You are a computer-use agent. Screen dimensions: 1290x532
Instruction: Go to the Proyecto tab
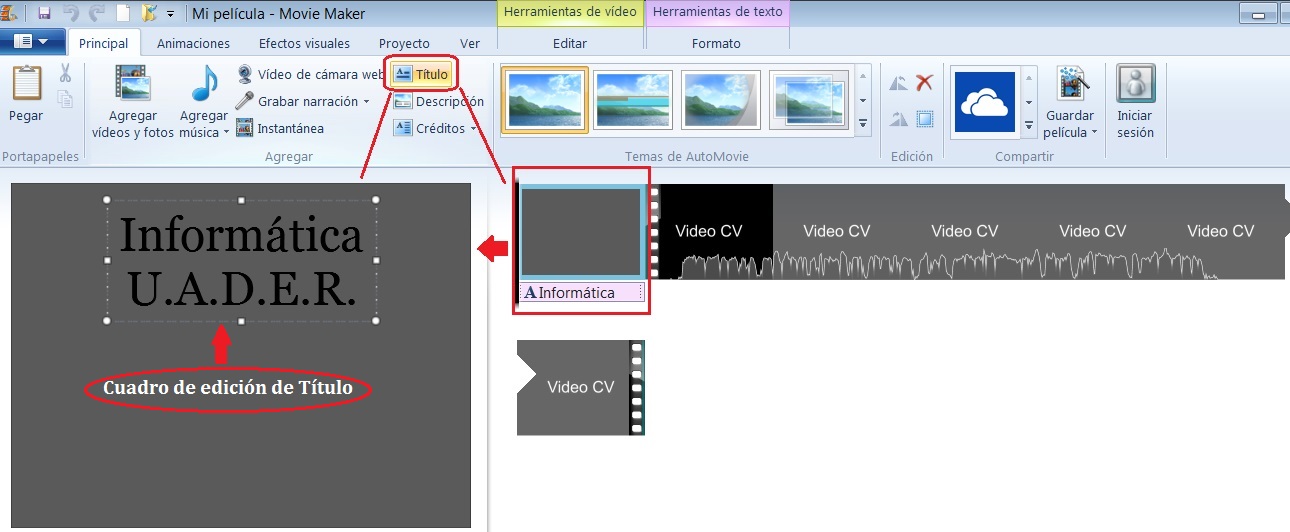404,43
